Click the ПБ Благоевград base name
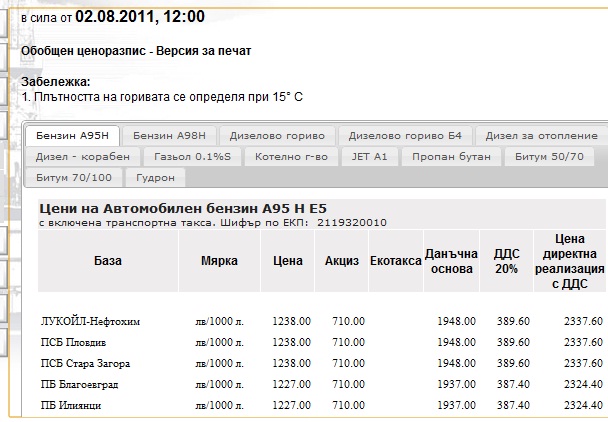 (79, 384)
